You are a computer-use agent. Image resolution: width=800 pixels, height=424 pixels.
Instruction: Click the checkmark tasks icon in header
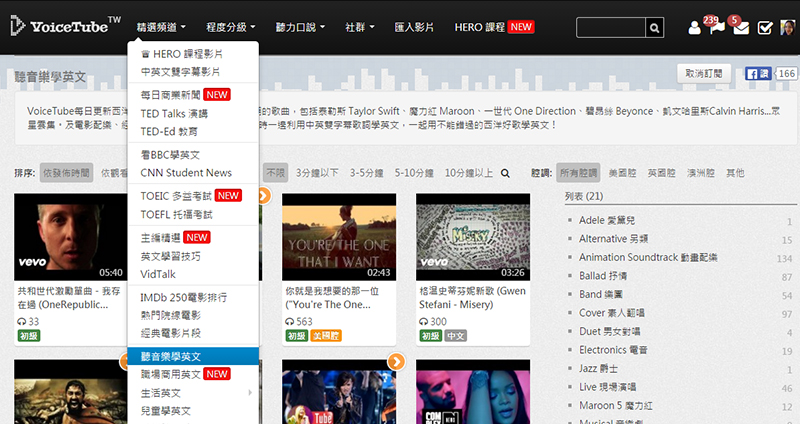point(765,28)
